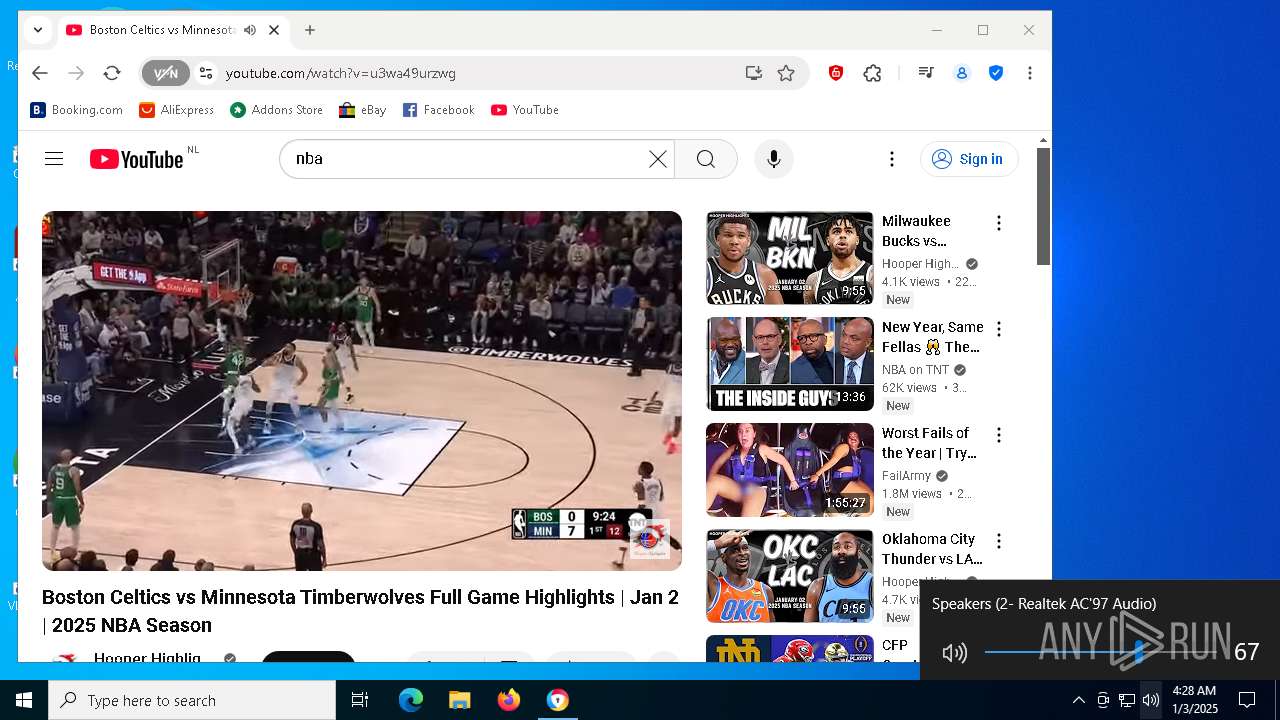Open Task View on taskbar
The image size is (1280, 720).
(360, 700)
